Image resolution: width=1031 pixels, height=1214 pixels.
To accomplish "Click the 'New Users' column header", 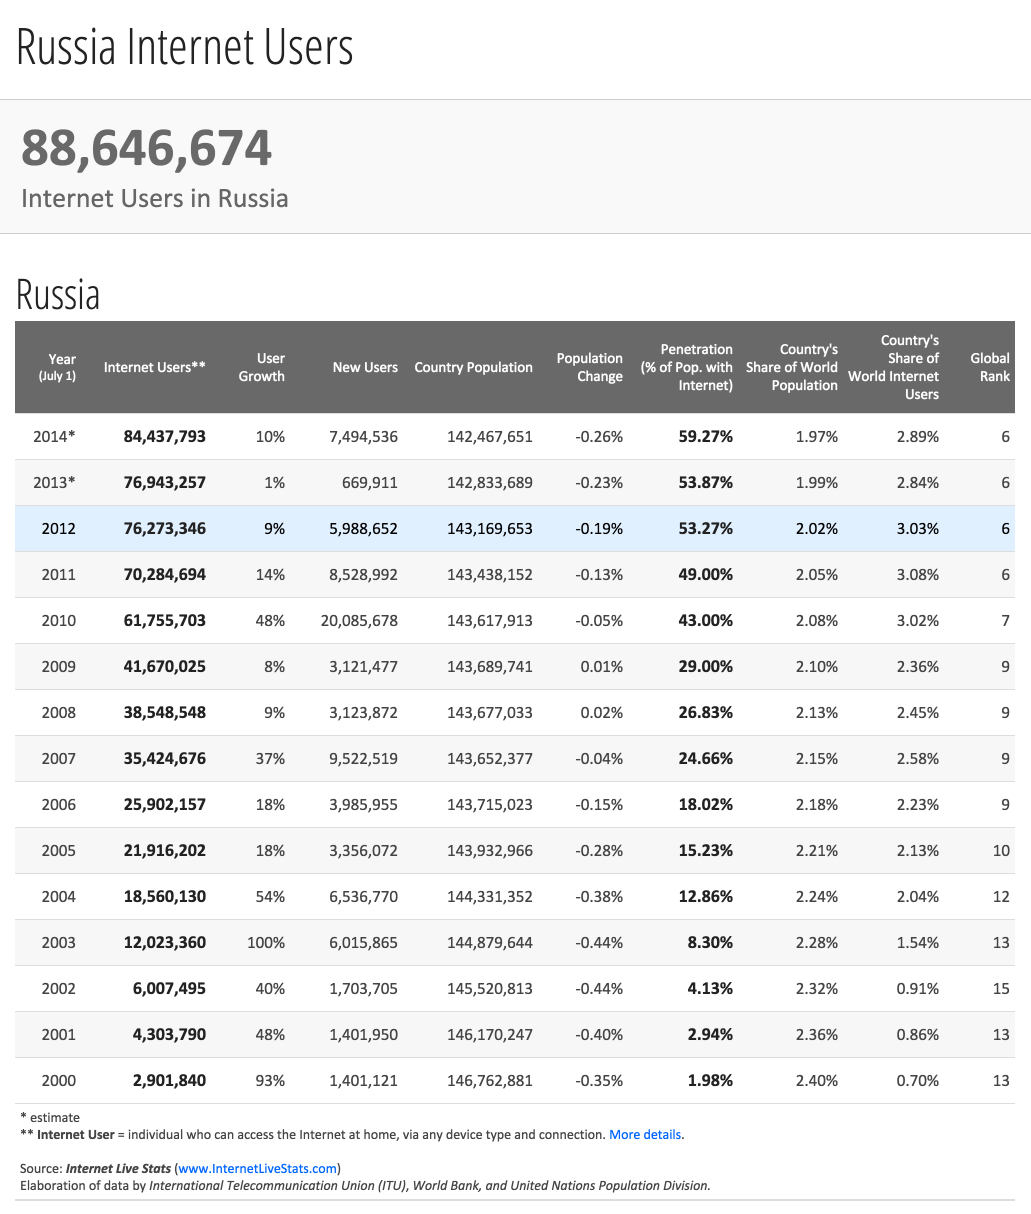I will pyautogui.click(x=365, y=367).
